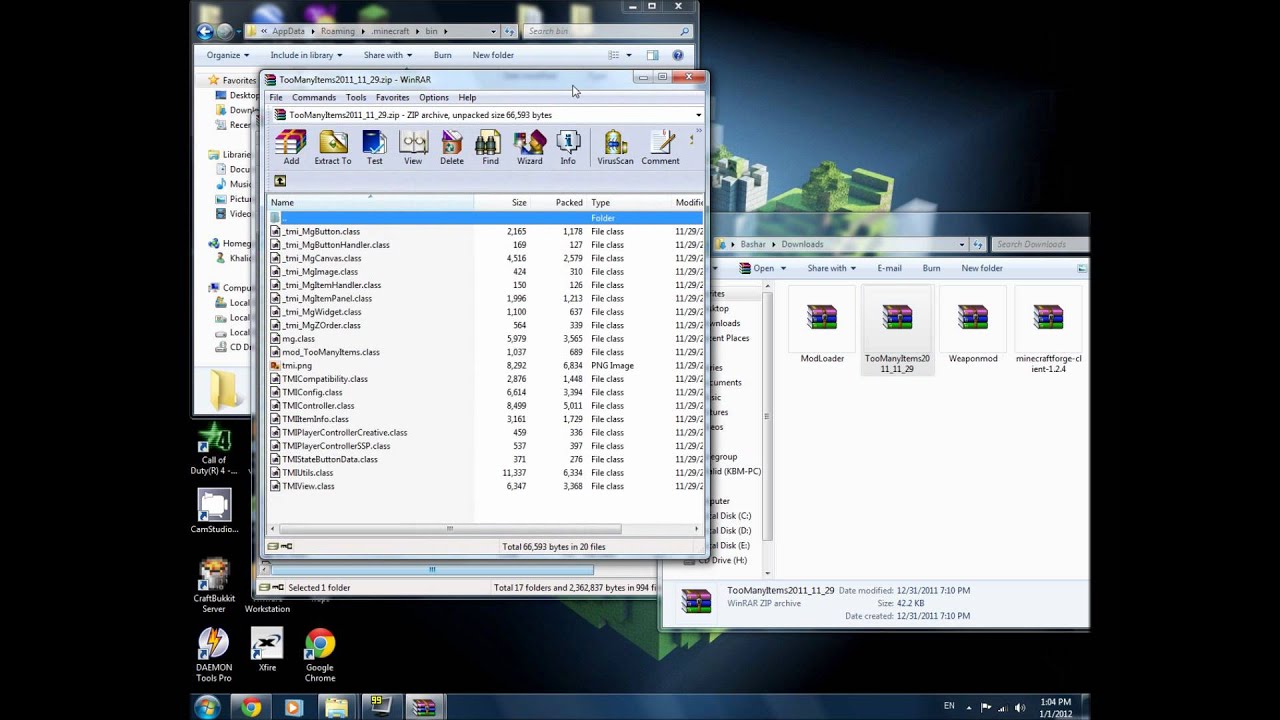Image resolution: width=1280 pixels, height=720 pixels.
Task: Open CraftBukkit Server desktop shortcut
Action: point(214,584)
